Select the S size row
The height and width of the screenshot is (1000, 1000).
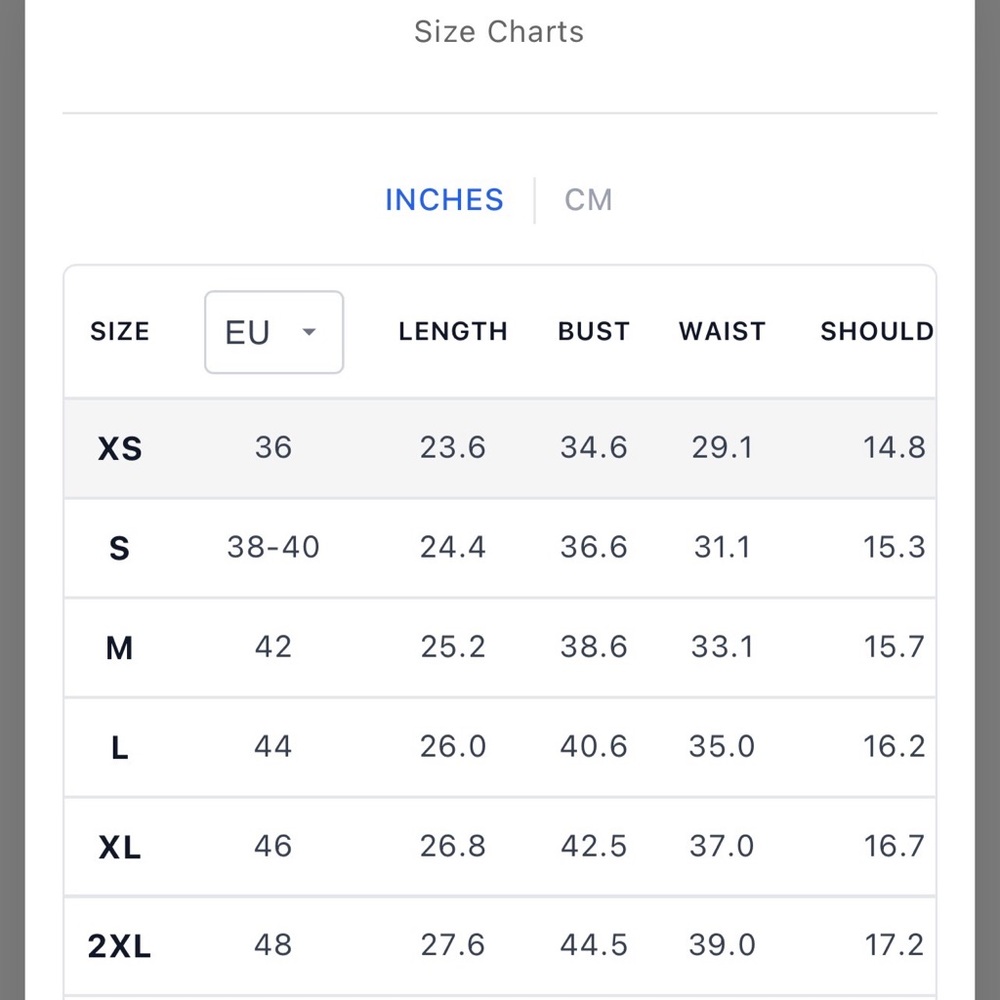tap(500, 548)
